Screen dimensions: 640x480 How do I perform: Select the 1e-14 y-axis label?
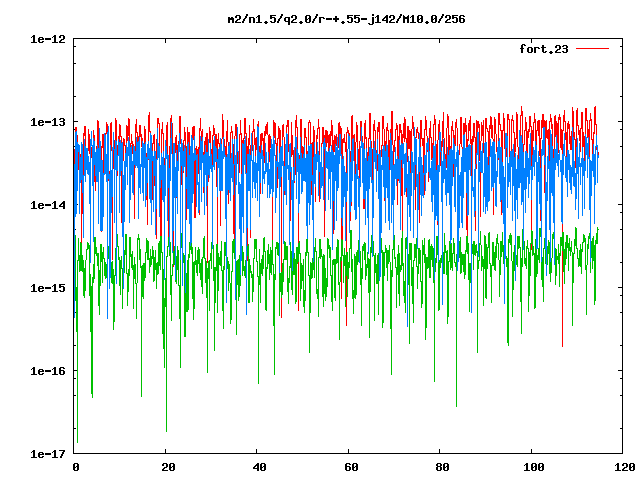[x=48, y=205]
